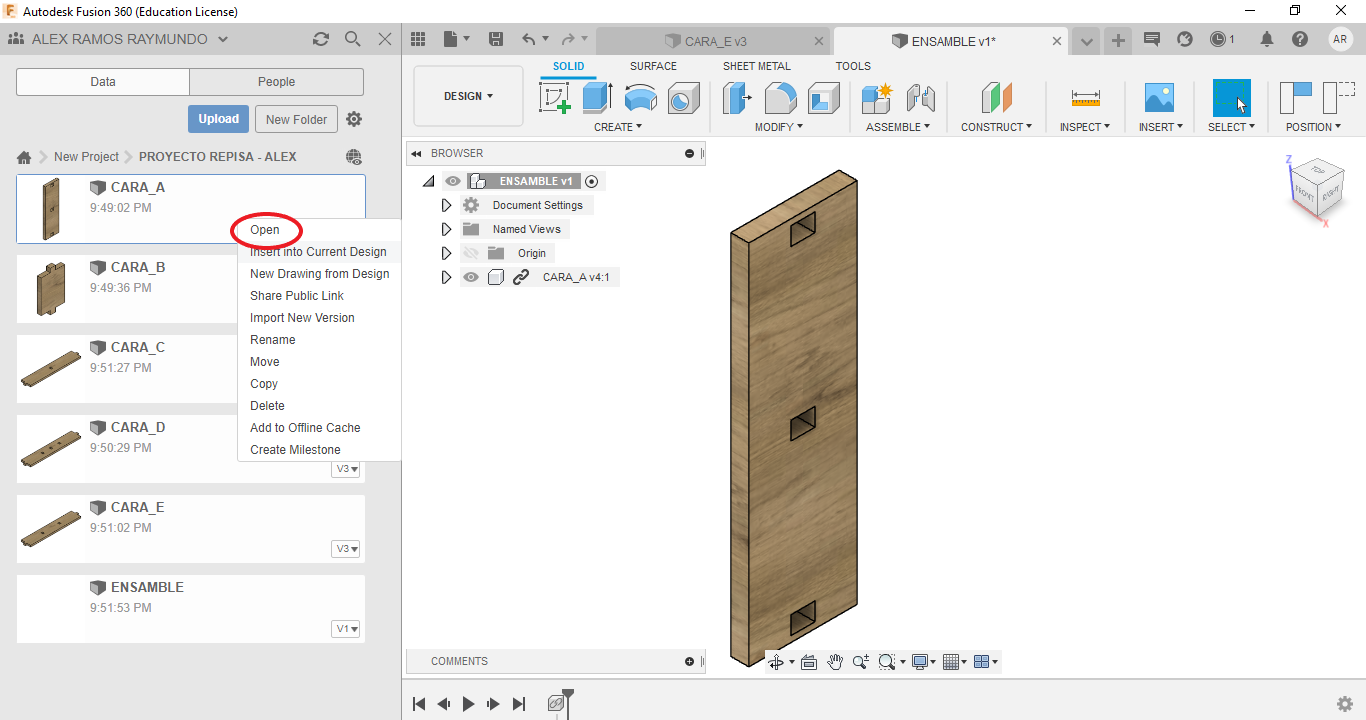Click the Create Sketch icon

(x=554, y=98)
